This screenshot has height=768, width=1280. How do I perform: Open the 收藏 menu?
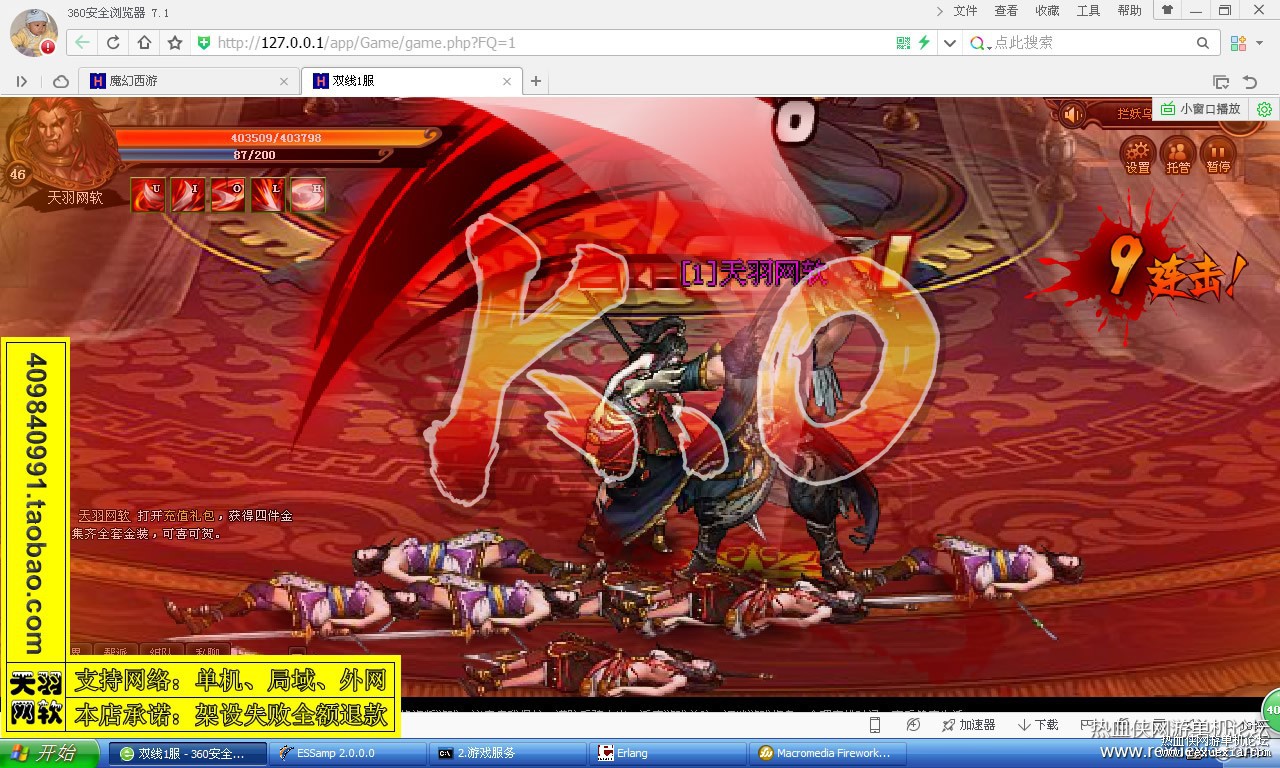[1047, 11]
